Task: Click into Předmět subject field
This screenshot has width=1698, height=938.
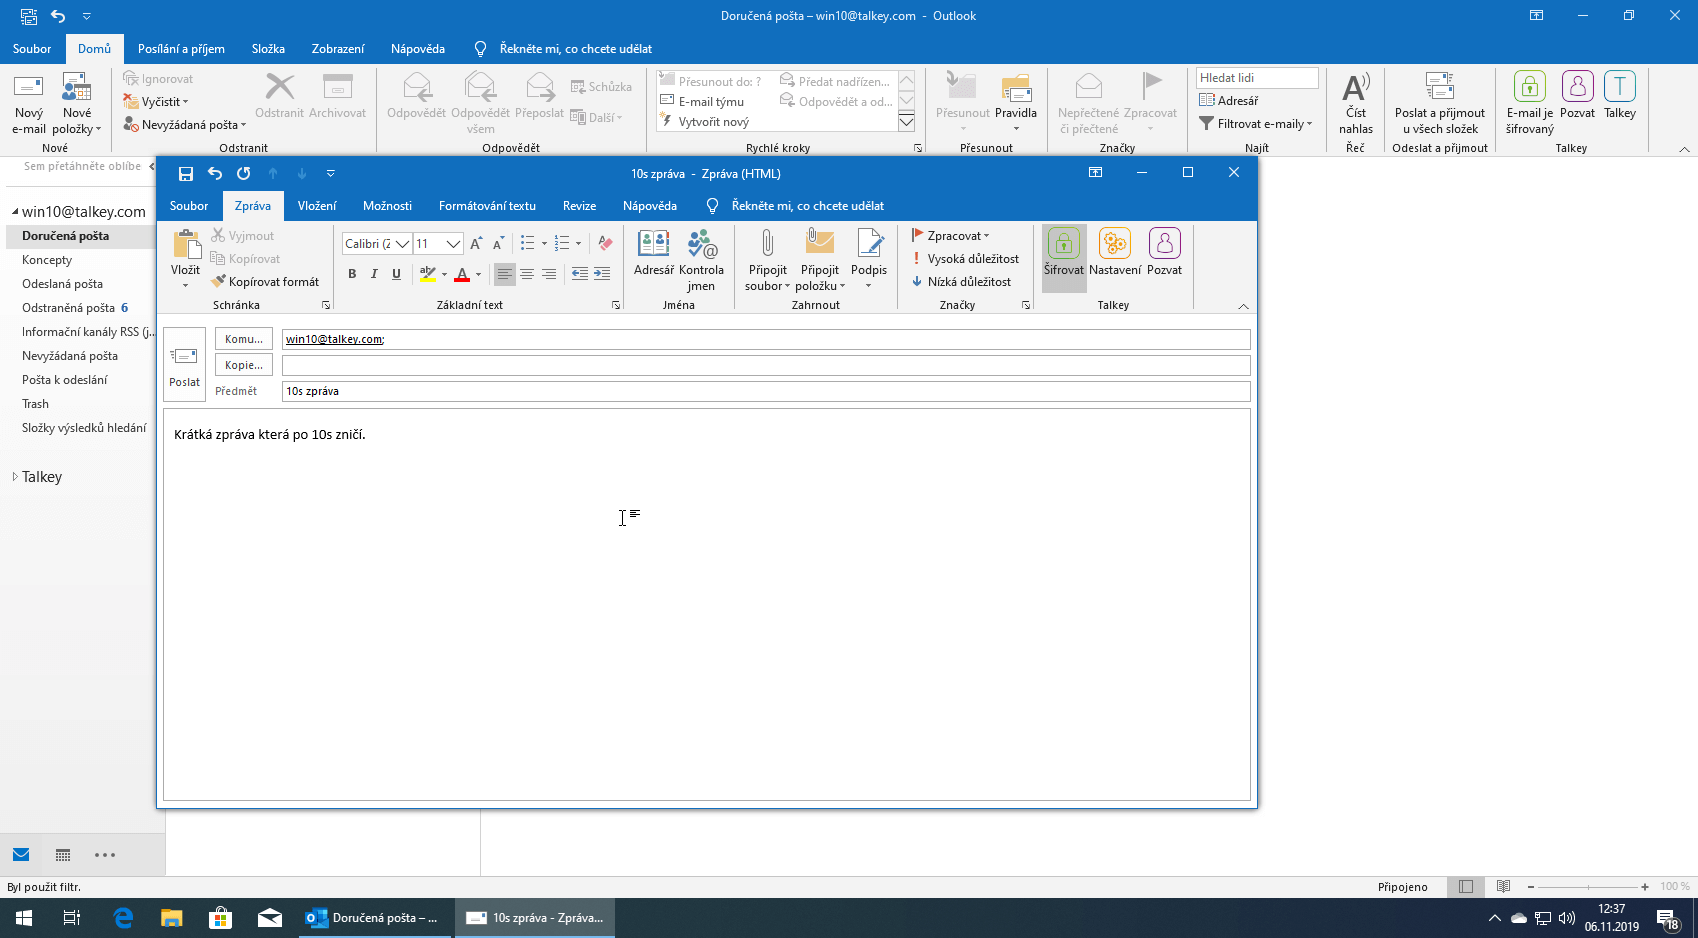Action: click(x=766, y=391)
